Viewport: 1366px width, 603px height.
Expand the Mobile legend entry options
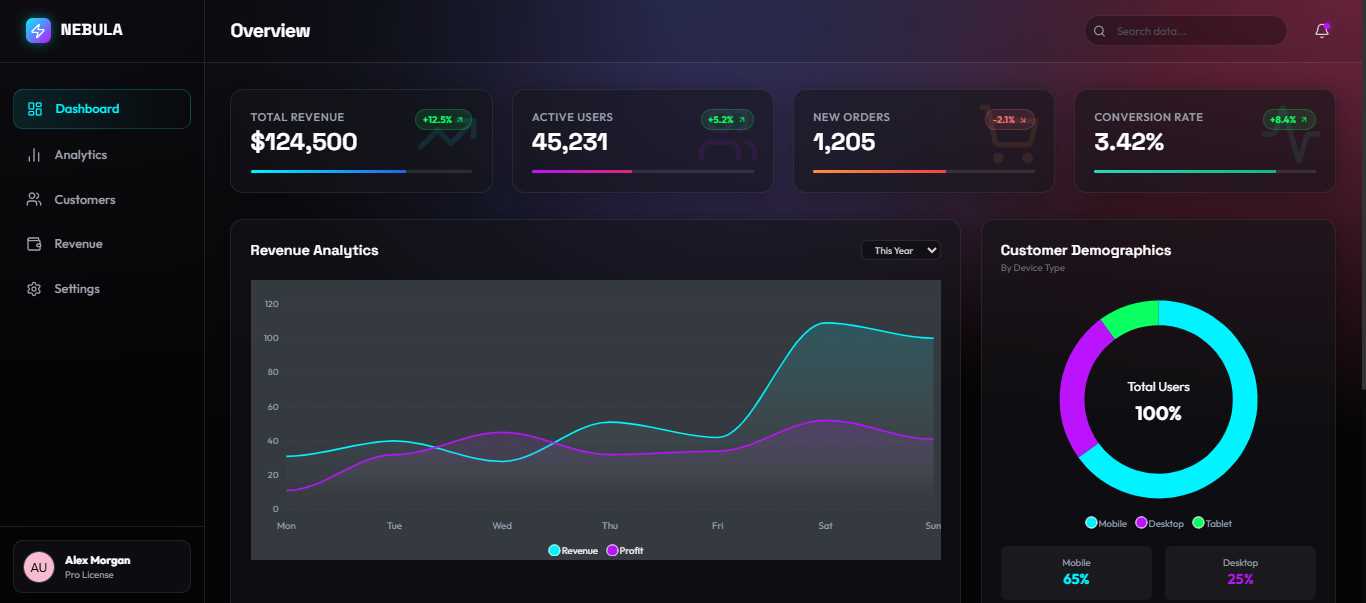click(1104, 523)
